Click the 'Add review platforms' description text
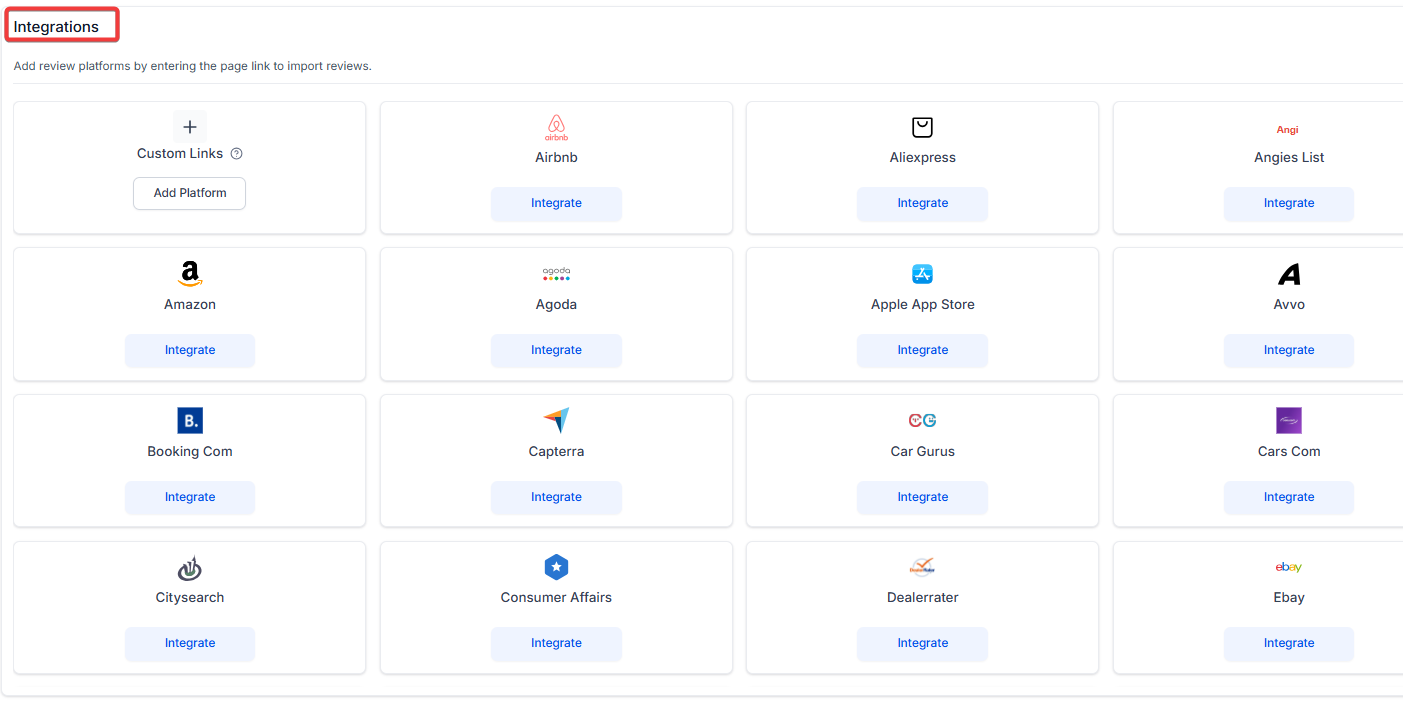The image size is (1403, 721). 193,66
